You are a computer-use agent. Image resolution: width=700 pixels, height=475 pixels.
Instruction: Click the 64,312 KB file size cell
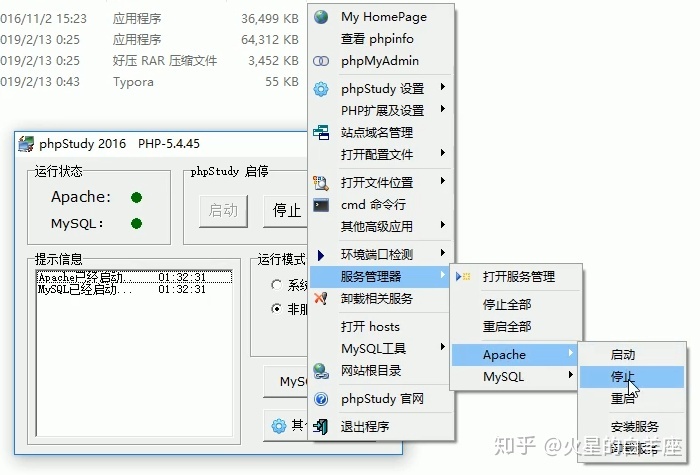(270, 40)
